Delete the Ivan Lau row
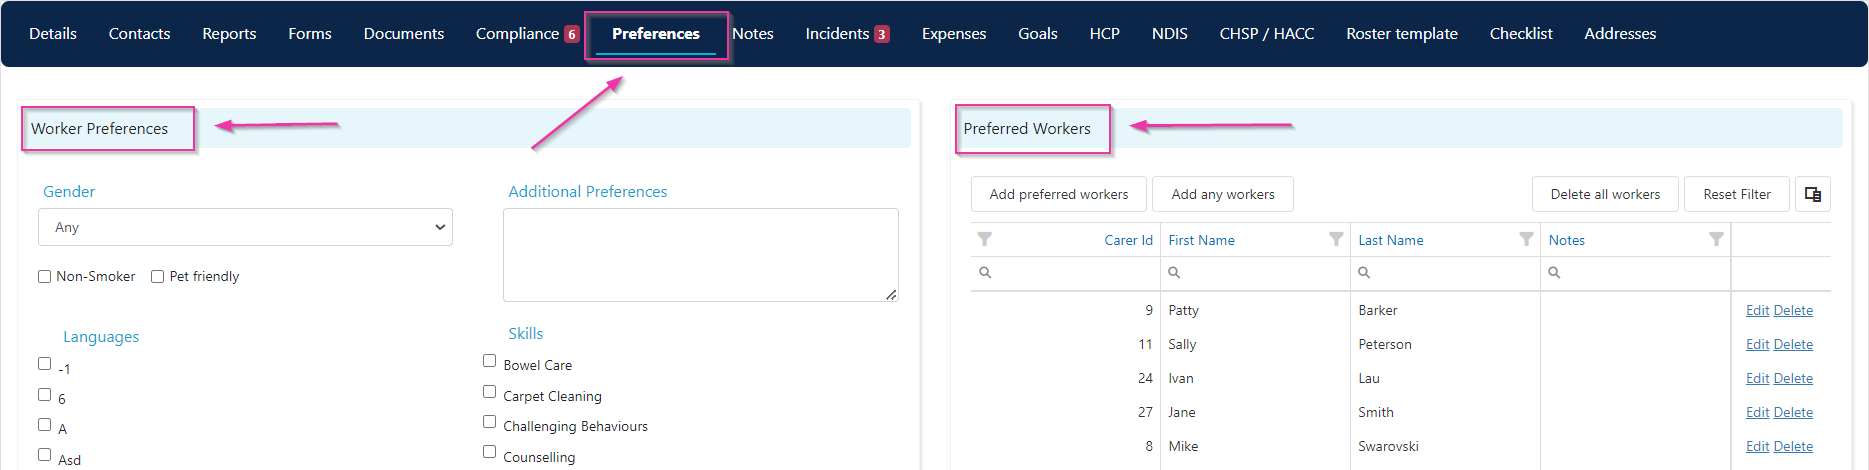This screenshot has width=1869, height=470. click(x=1793, y=379)
